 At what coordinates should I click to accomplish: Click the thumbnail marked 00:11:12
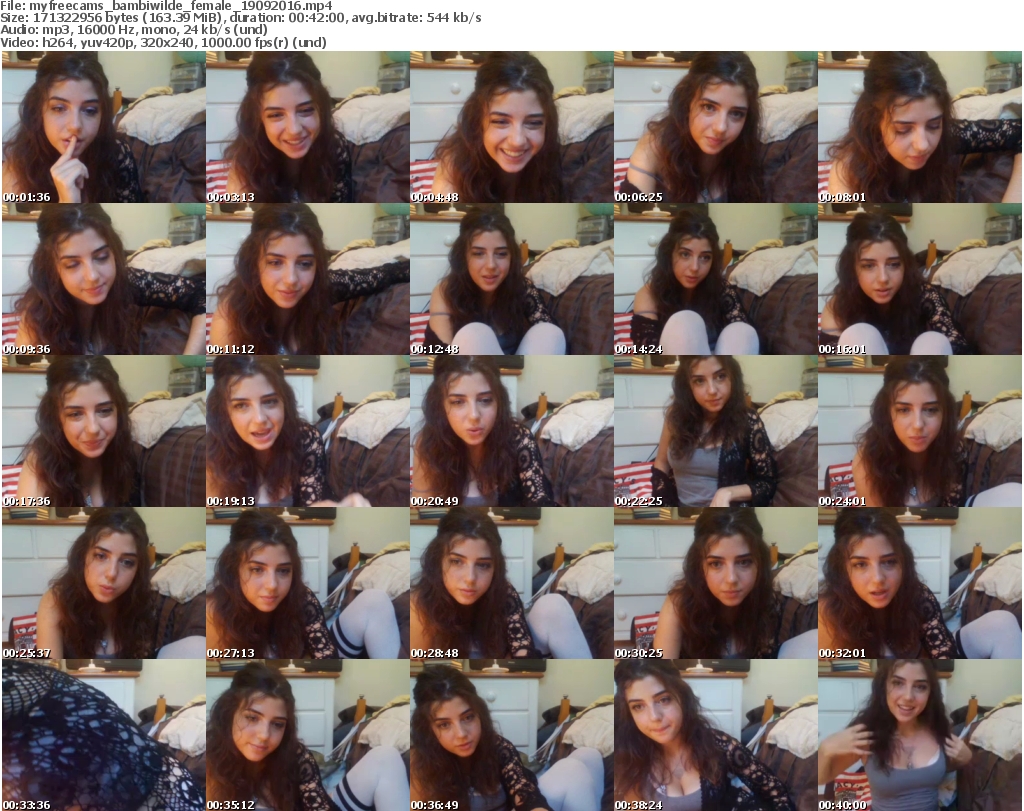point(308,279)
